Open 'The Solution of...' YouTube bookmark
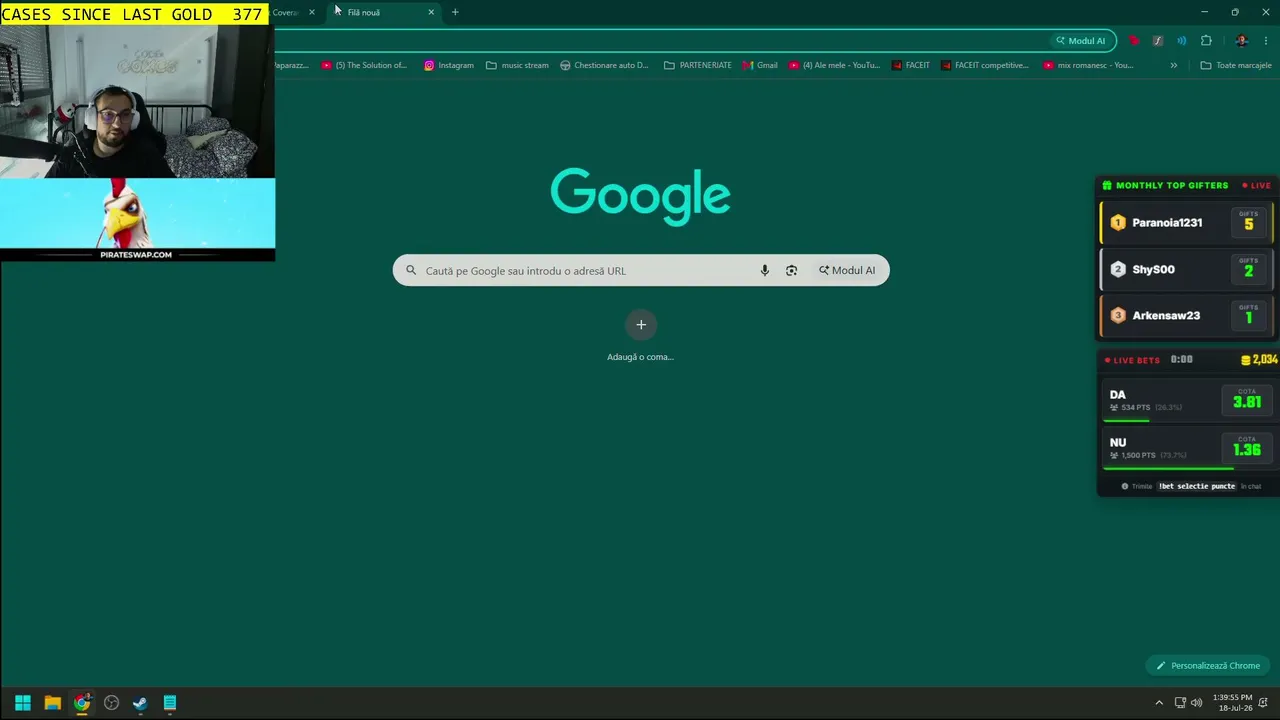1280x720 pixels. coord(364,65)
